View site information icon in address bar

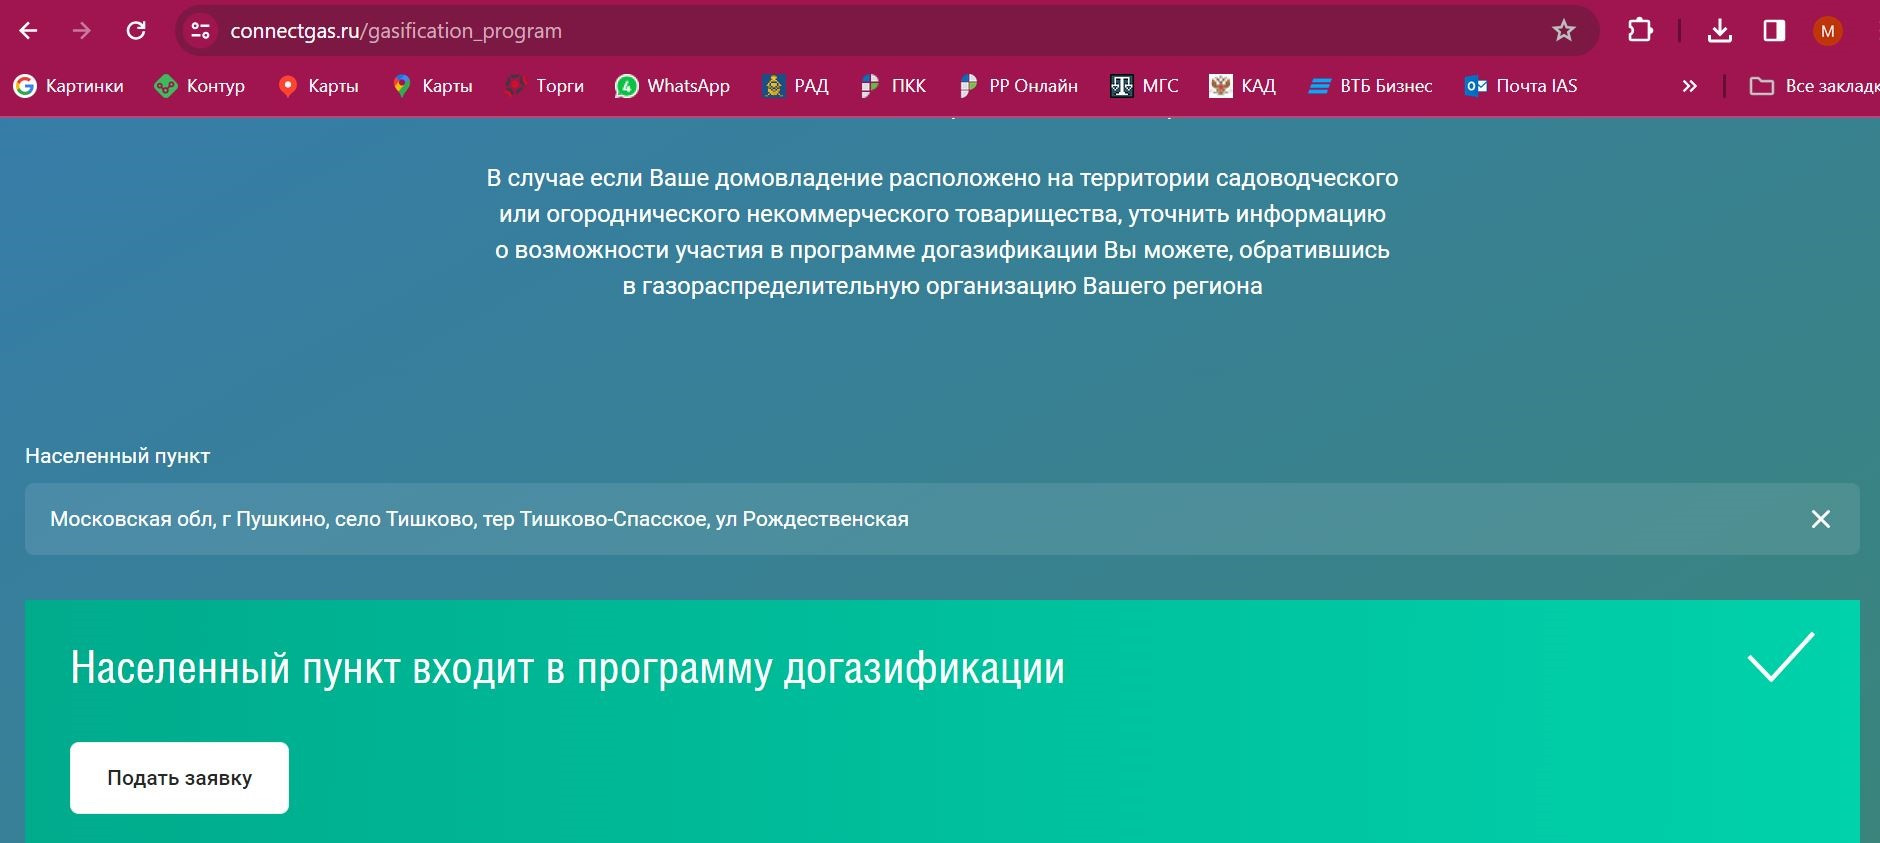click(x=201, y=31)
